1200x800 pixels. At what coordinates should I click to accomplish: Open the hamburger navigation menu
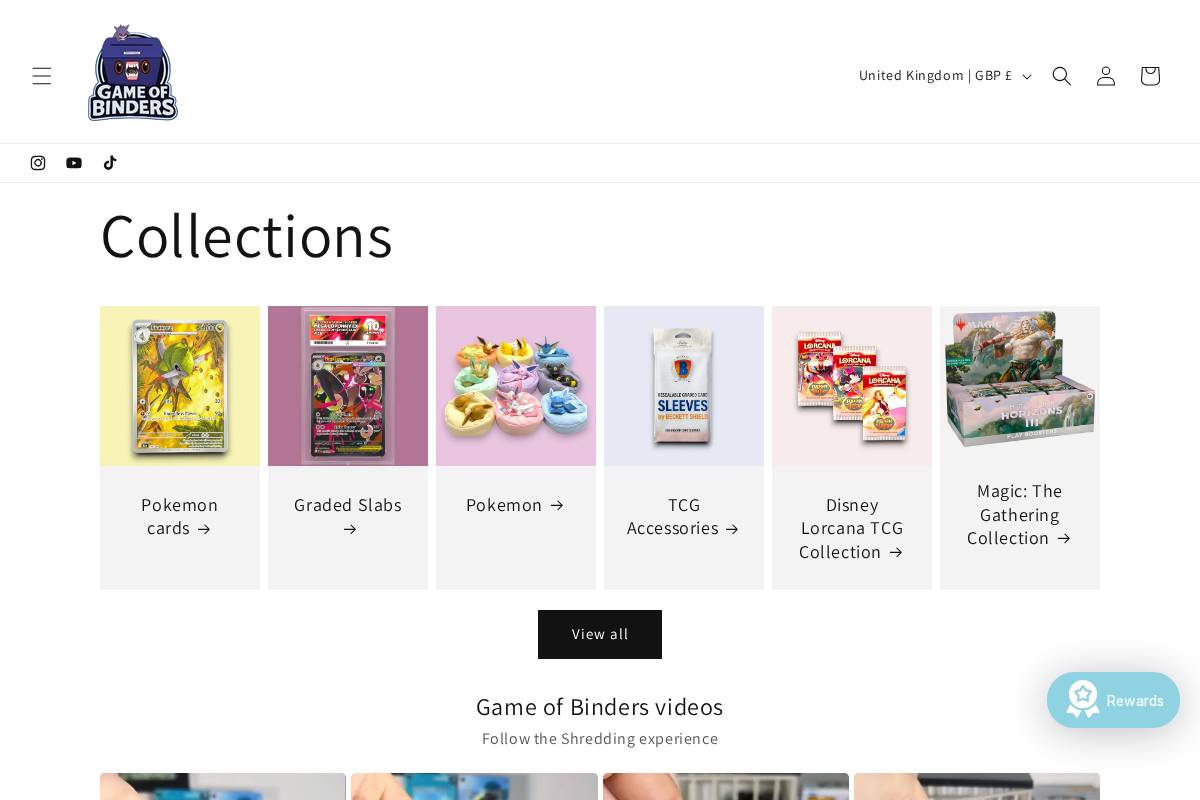[x=42, y=75]
